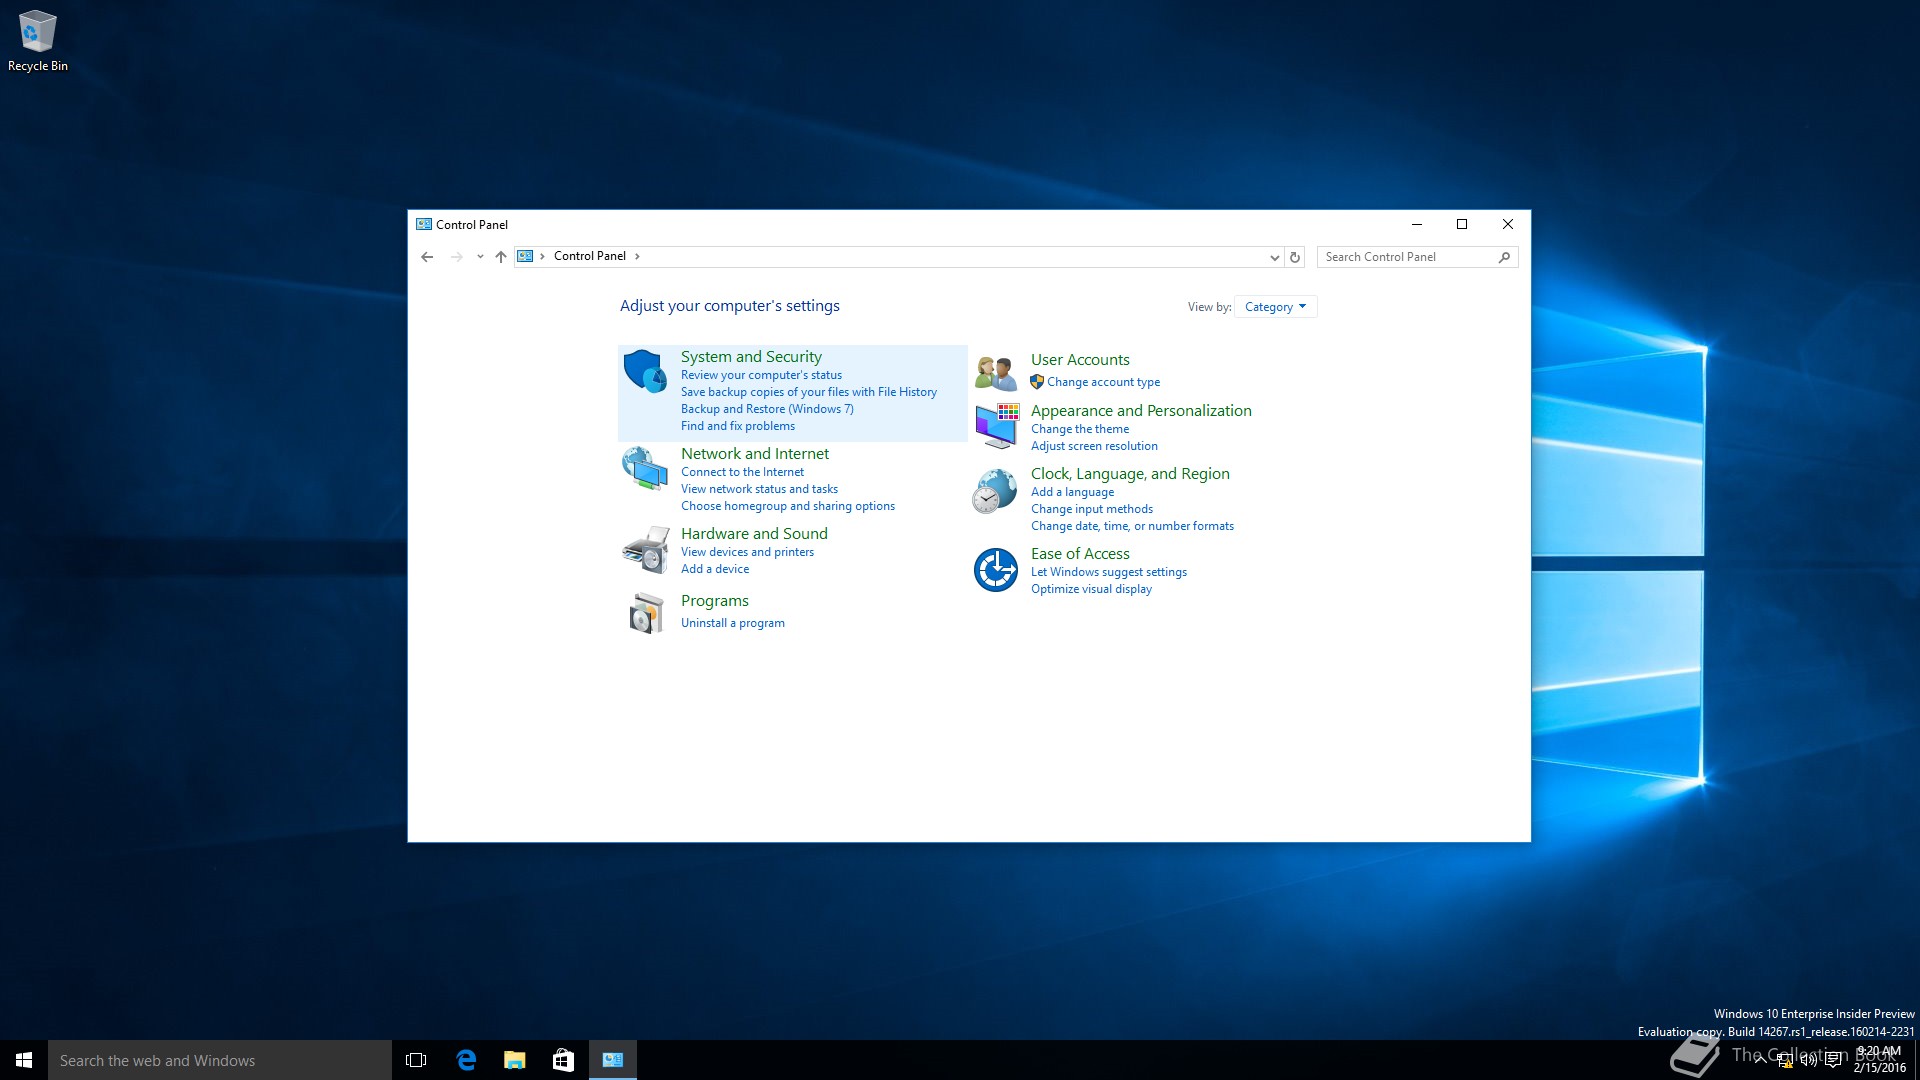
Task: Expand the address bar history dropdown
Action: [x=1274, y=257]
